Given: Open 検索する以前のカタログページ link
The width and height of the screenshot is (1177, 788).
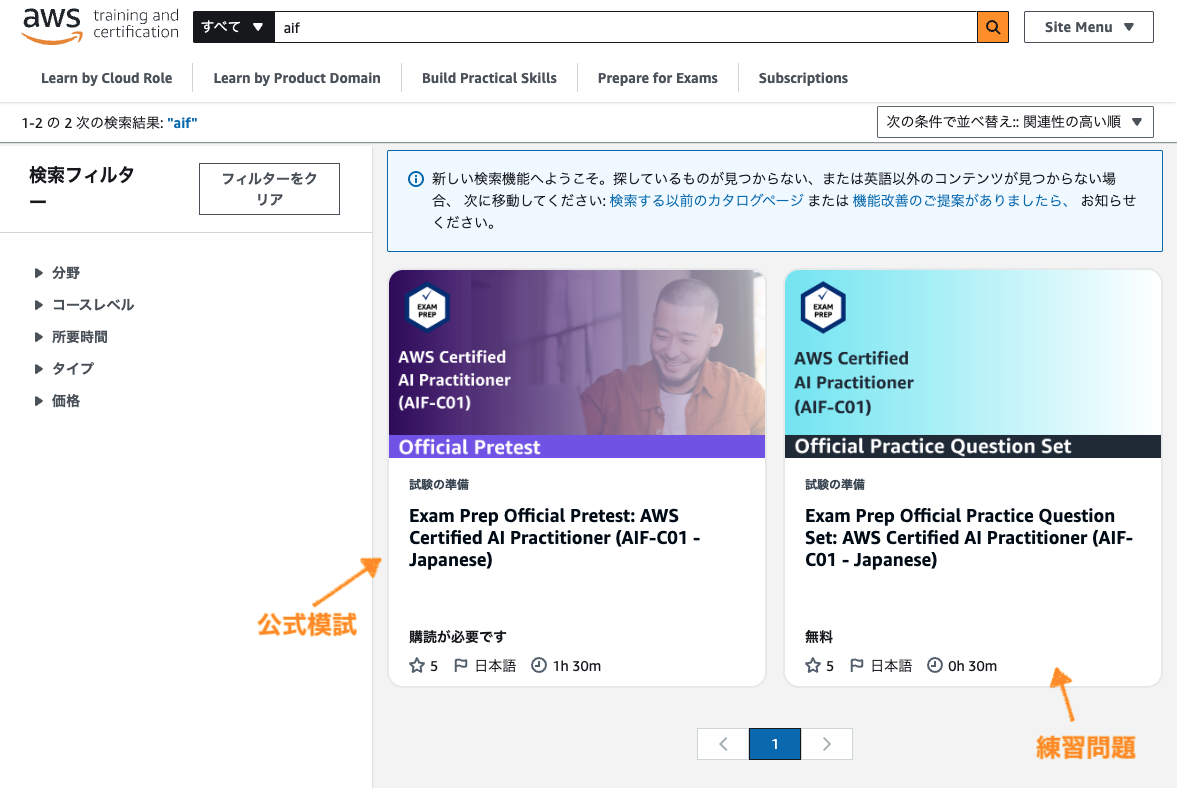Looking at the screenshot, I should [706, 200].
